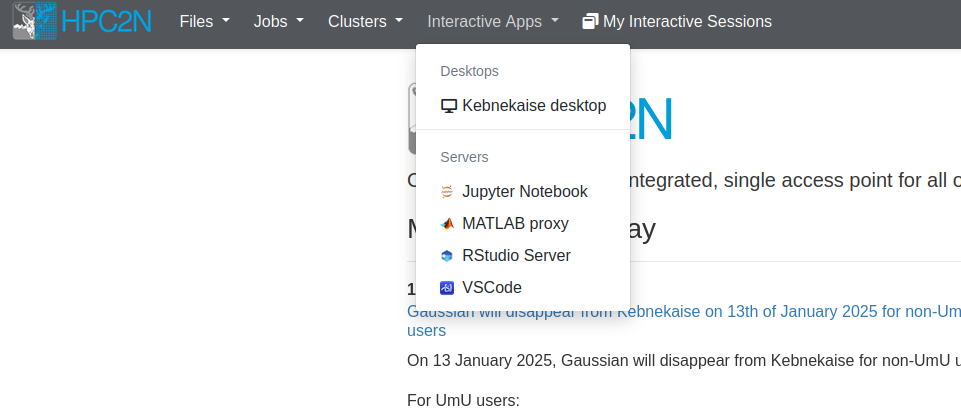Click the "For UmU users:" text
Screen dimensions: 961x412
463,401
